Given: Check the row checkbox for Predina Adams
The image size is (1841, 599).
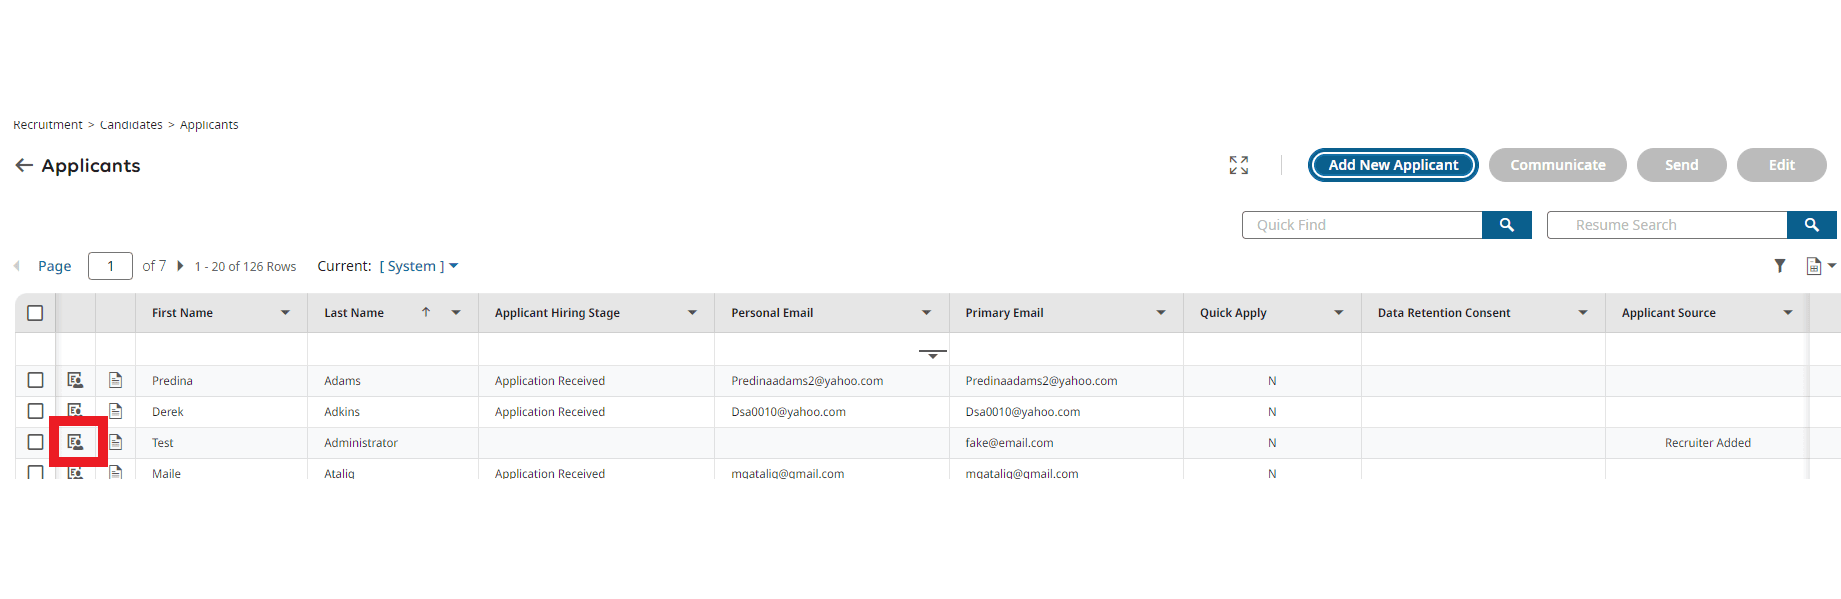Looking at the screenshot, I should point(35,380).
